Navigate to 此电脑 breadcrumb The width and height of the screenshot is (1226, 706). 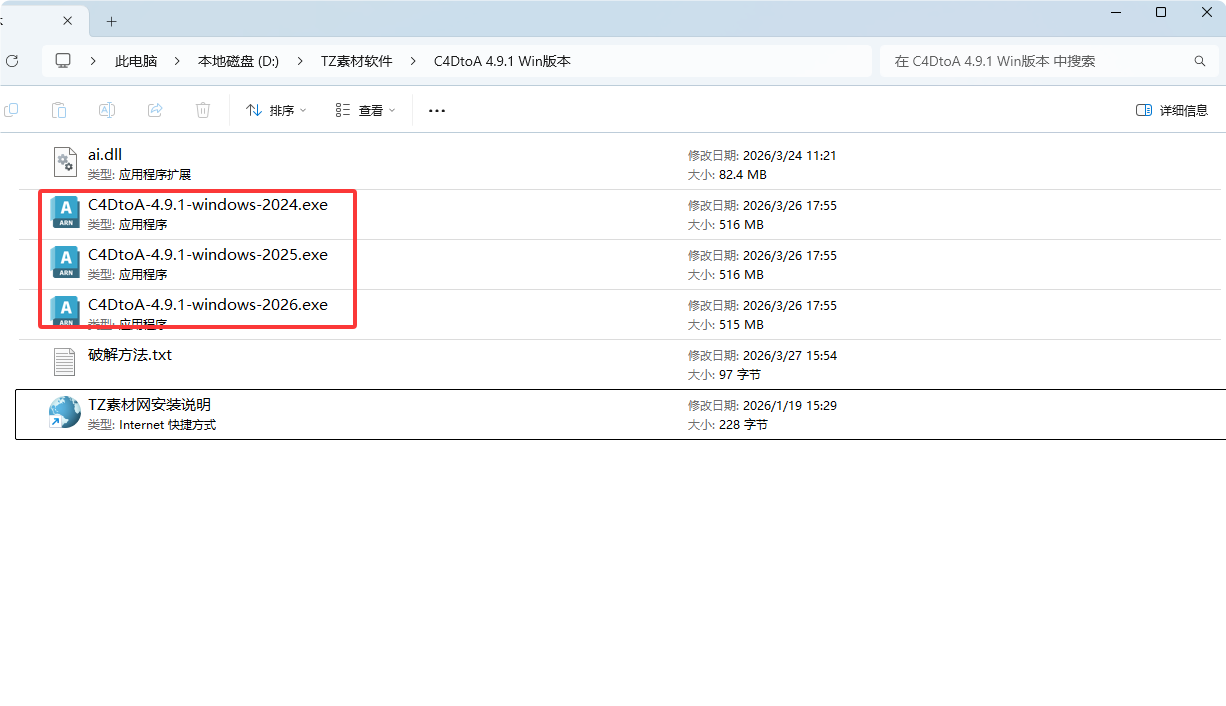(136, 61)
